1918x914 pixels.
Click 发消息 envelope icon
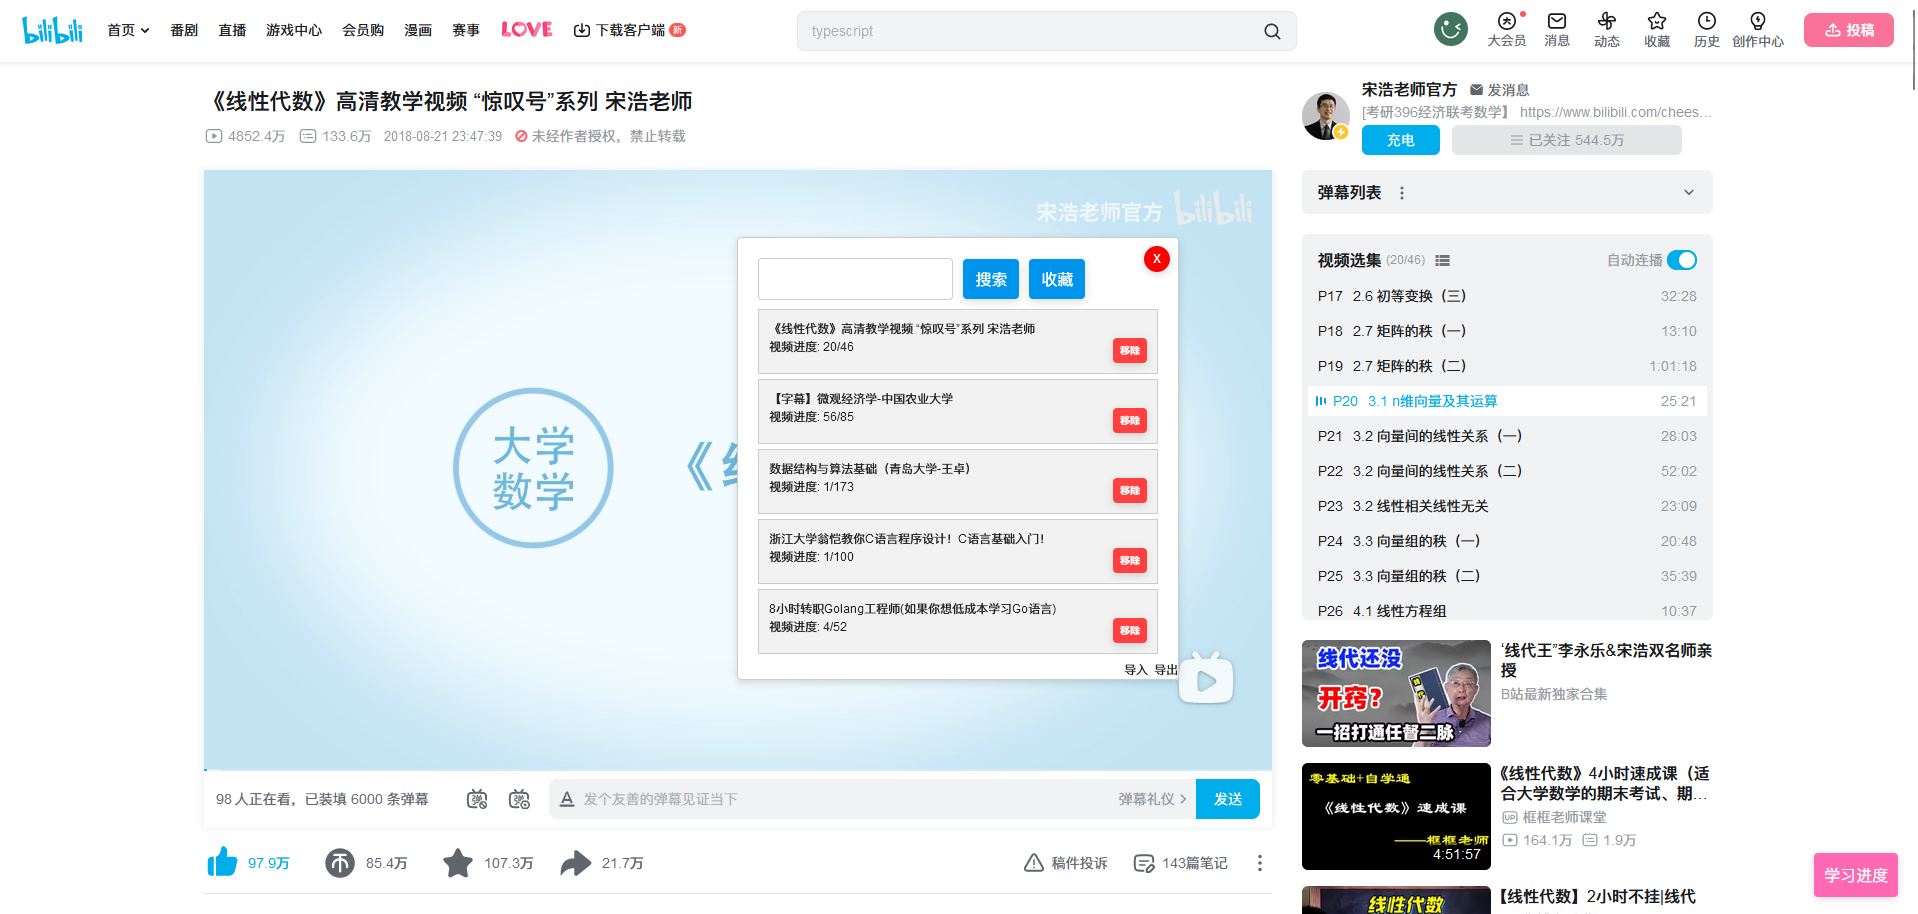pyautogui.click(x=1476, y=90)
